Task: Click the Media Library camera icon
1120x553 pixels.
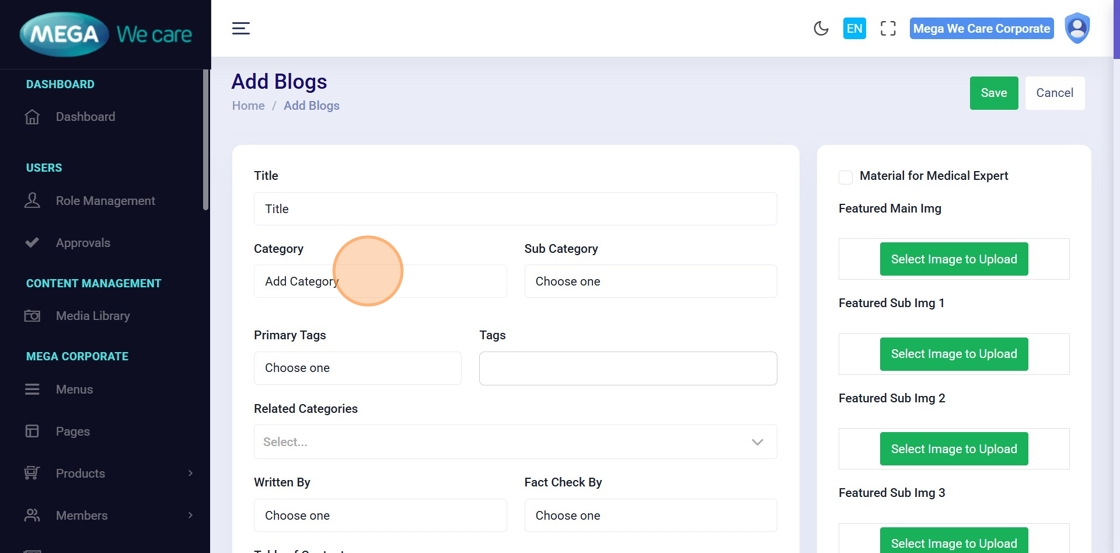Action: pos(32,316)
